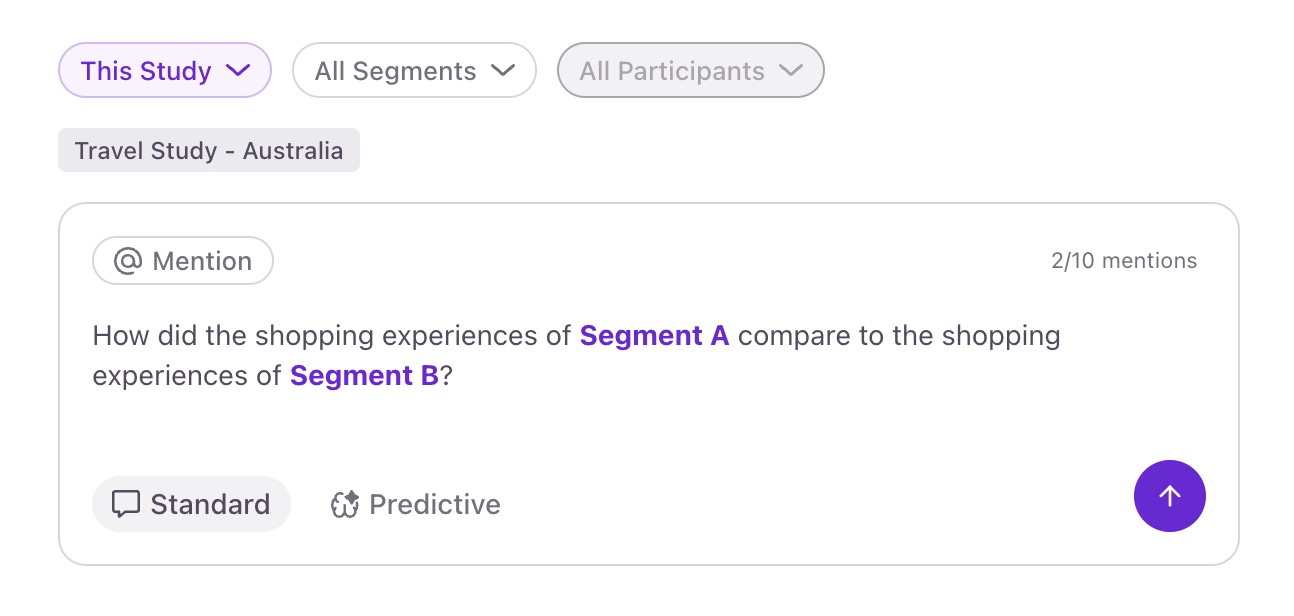
Task: Open the All Participants dropdown
Action: tap(690, 71)
